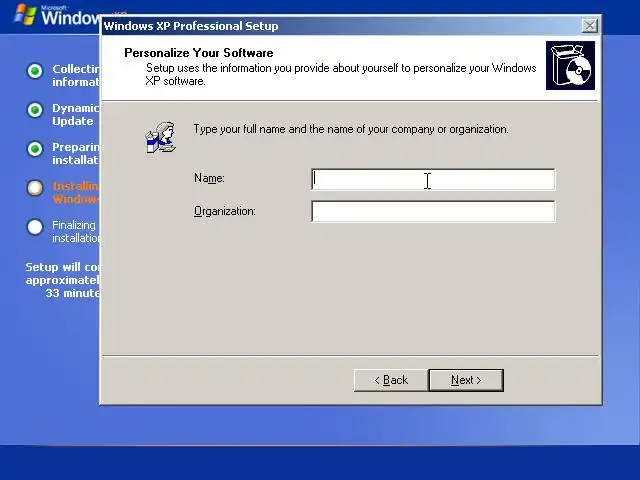
Task: Go back with the Back button
Action: coord(391,380)
